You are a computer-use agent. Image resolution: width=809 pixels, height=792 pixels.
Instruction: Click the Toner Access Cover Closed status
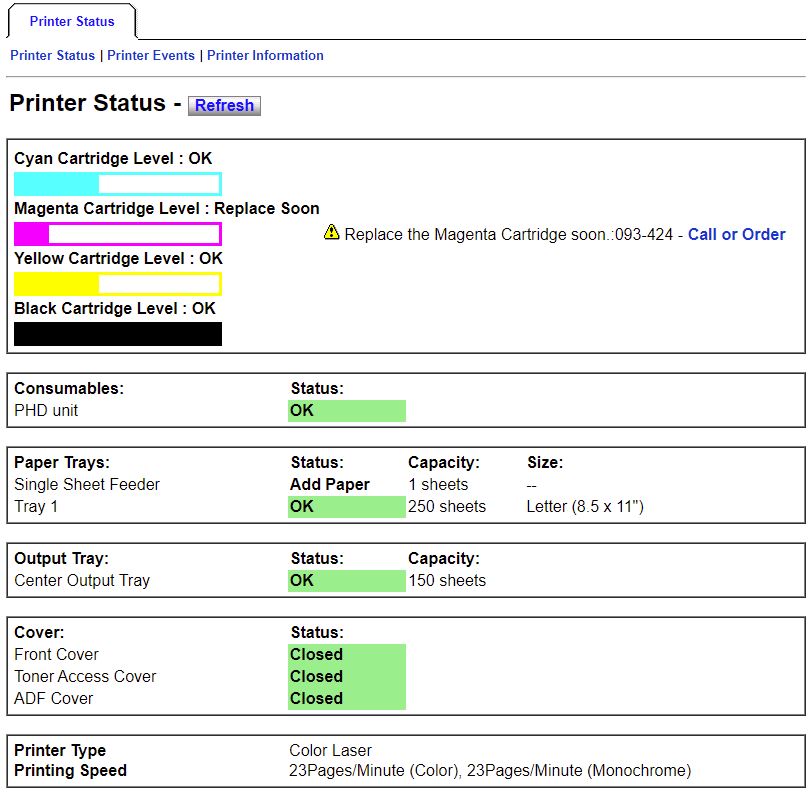pyautogui.click(x=345, y=676)
